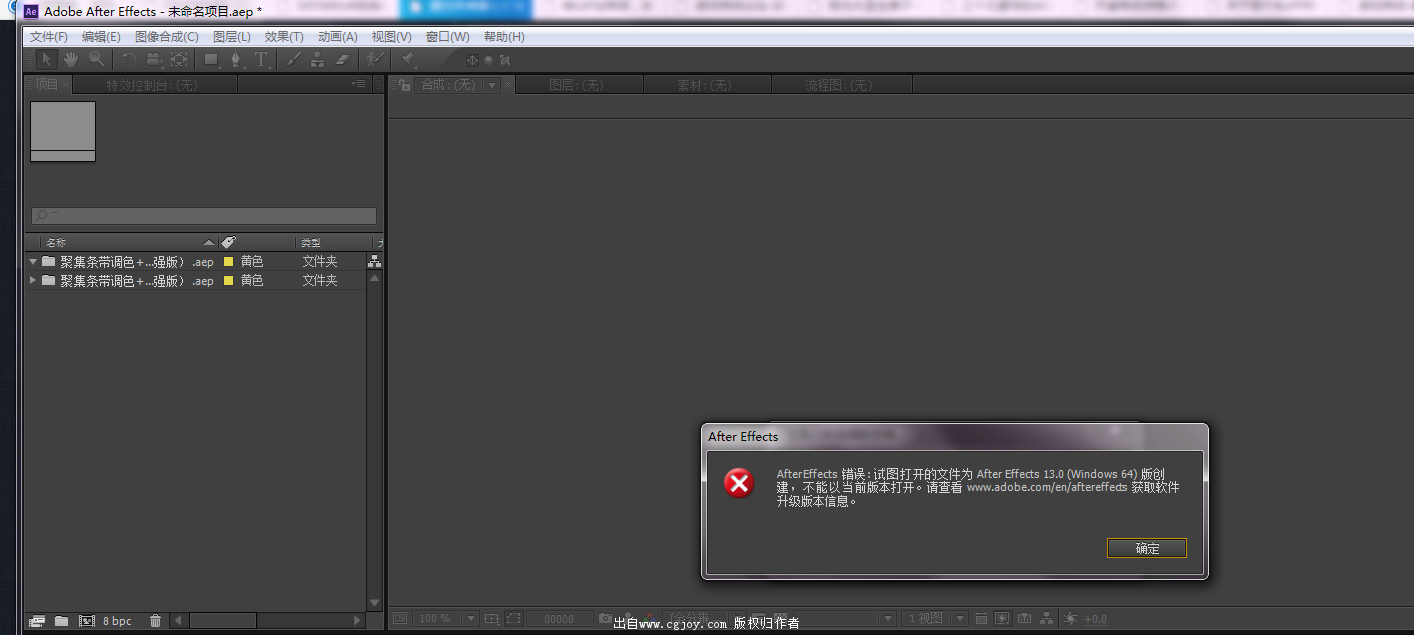Select the Roto Brush tool
The height and width of the screenshot is (635, 1414).
coord(374,60)
